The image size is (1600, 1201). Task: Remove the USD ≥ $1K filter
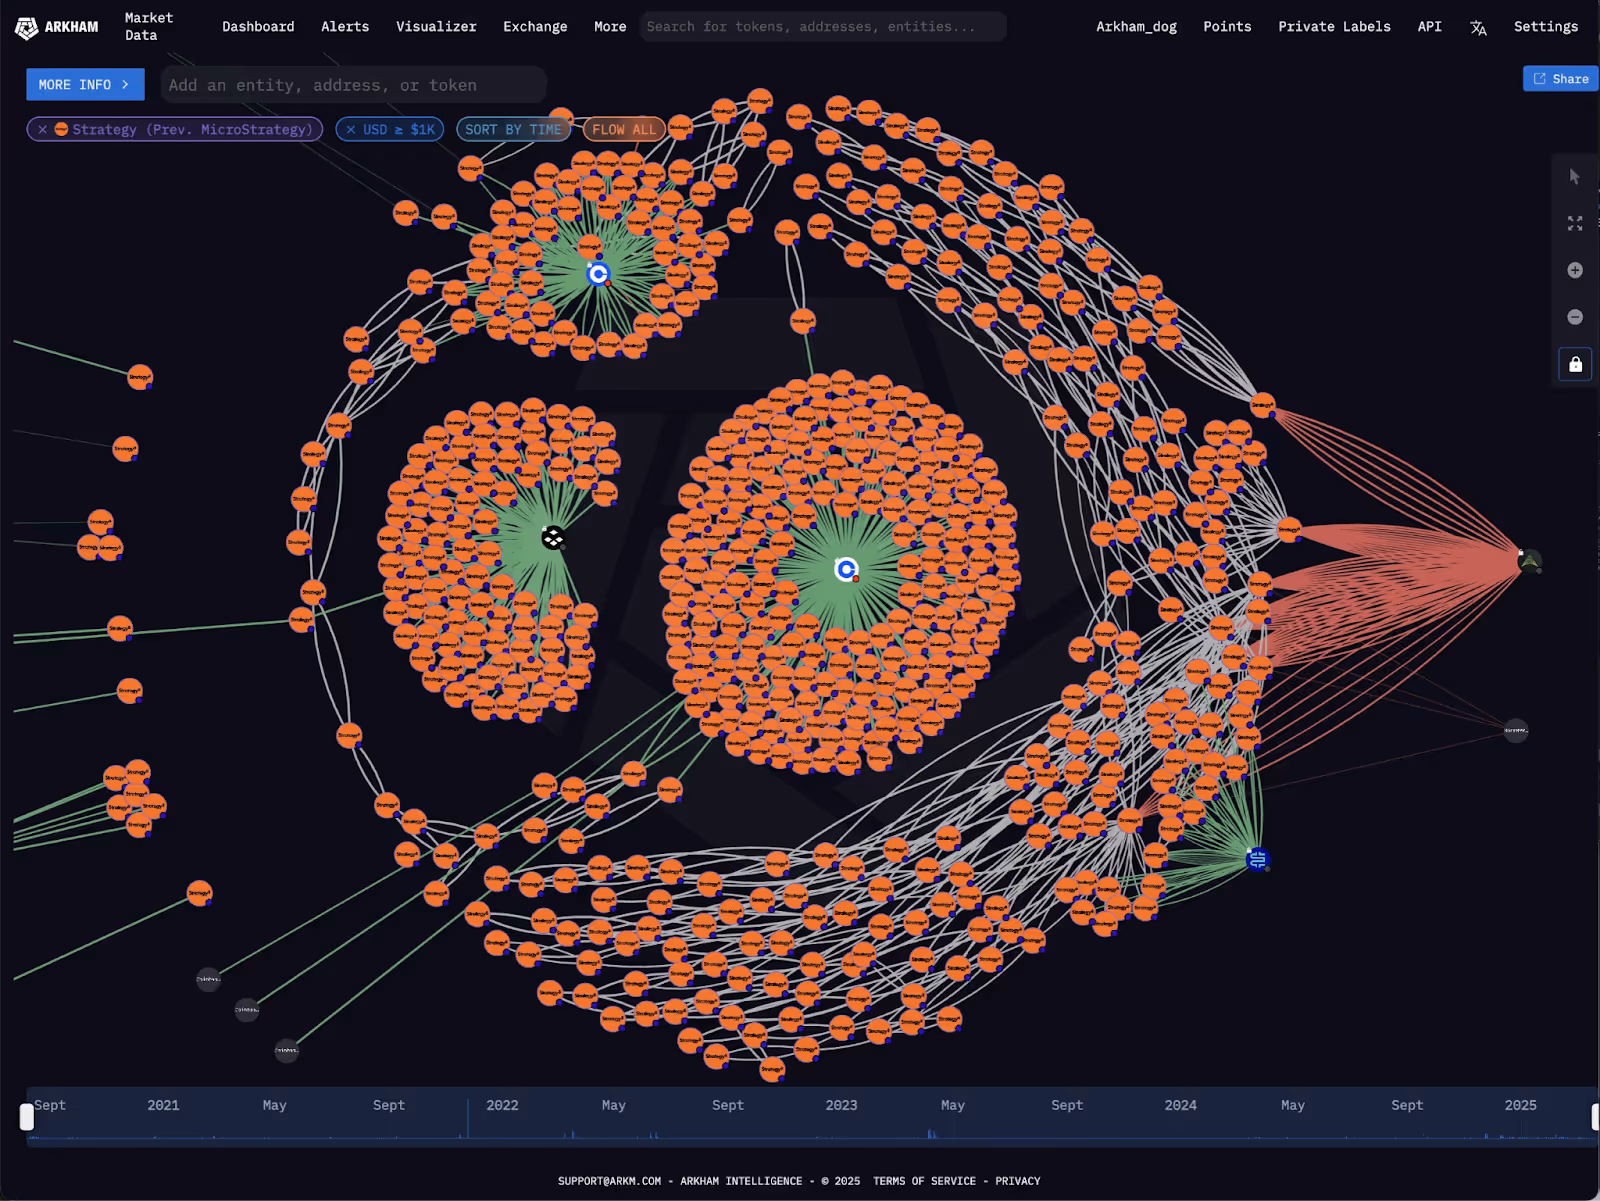pyautogui.click(x=350, y=129)
